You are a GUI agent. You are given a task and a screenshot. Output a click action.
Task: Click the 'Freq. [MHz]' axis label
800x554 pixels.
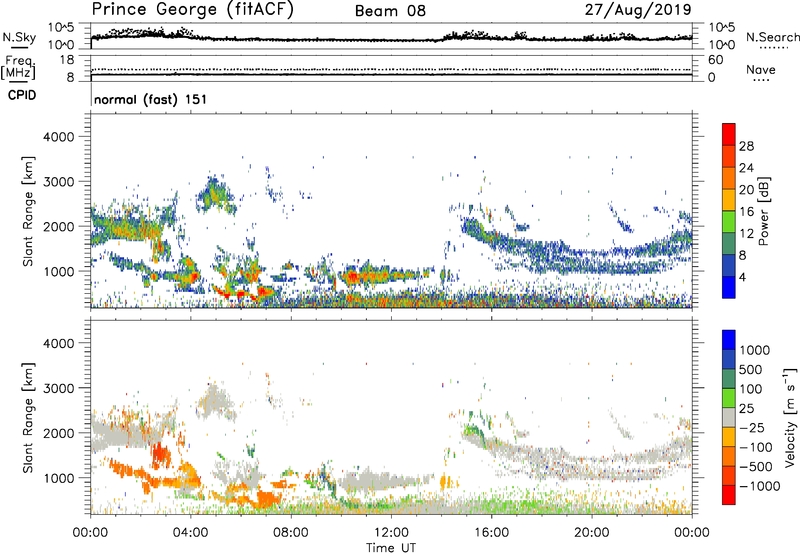click(18, 68)
